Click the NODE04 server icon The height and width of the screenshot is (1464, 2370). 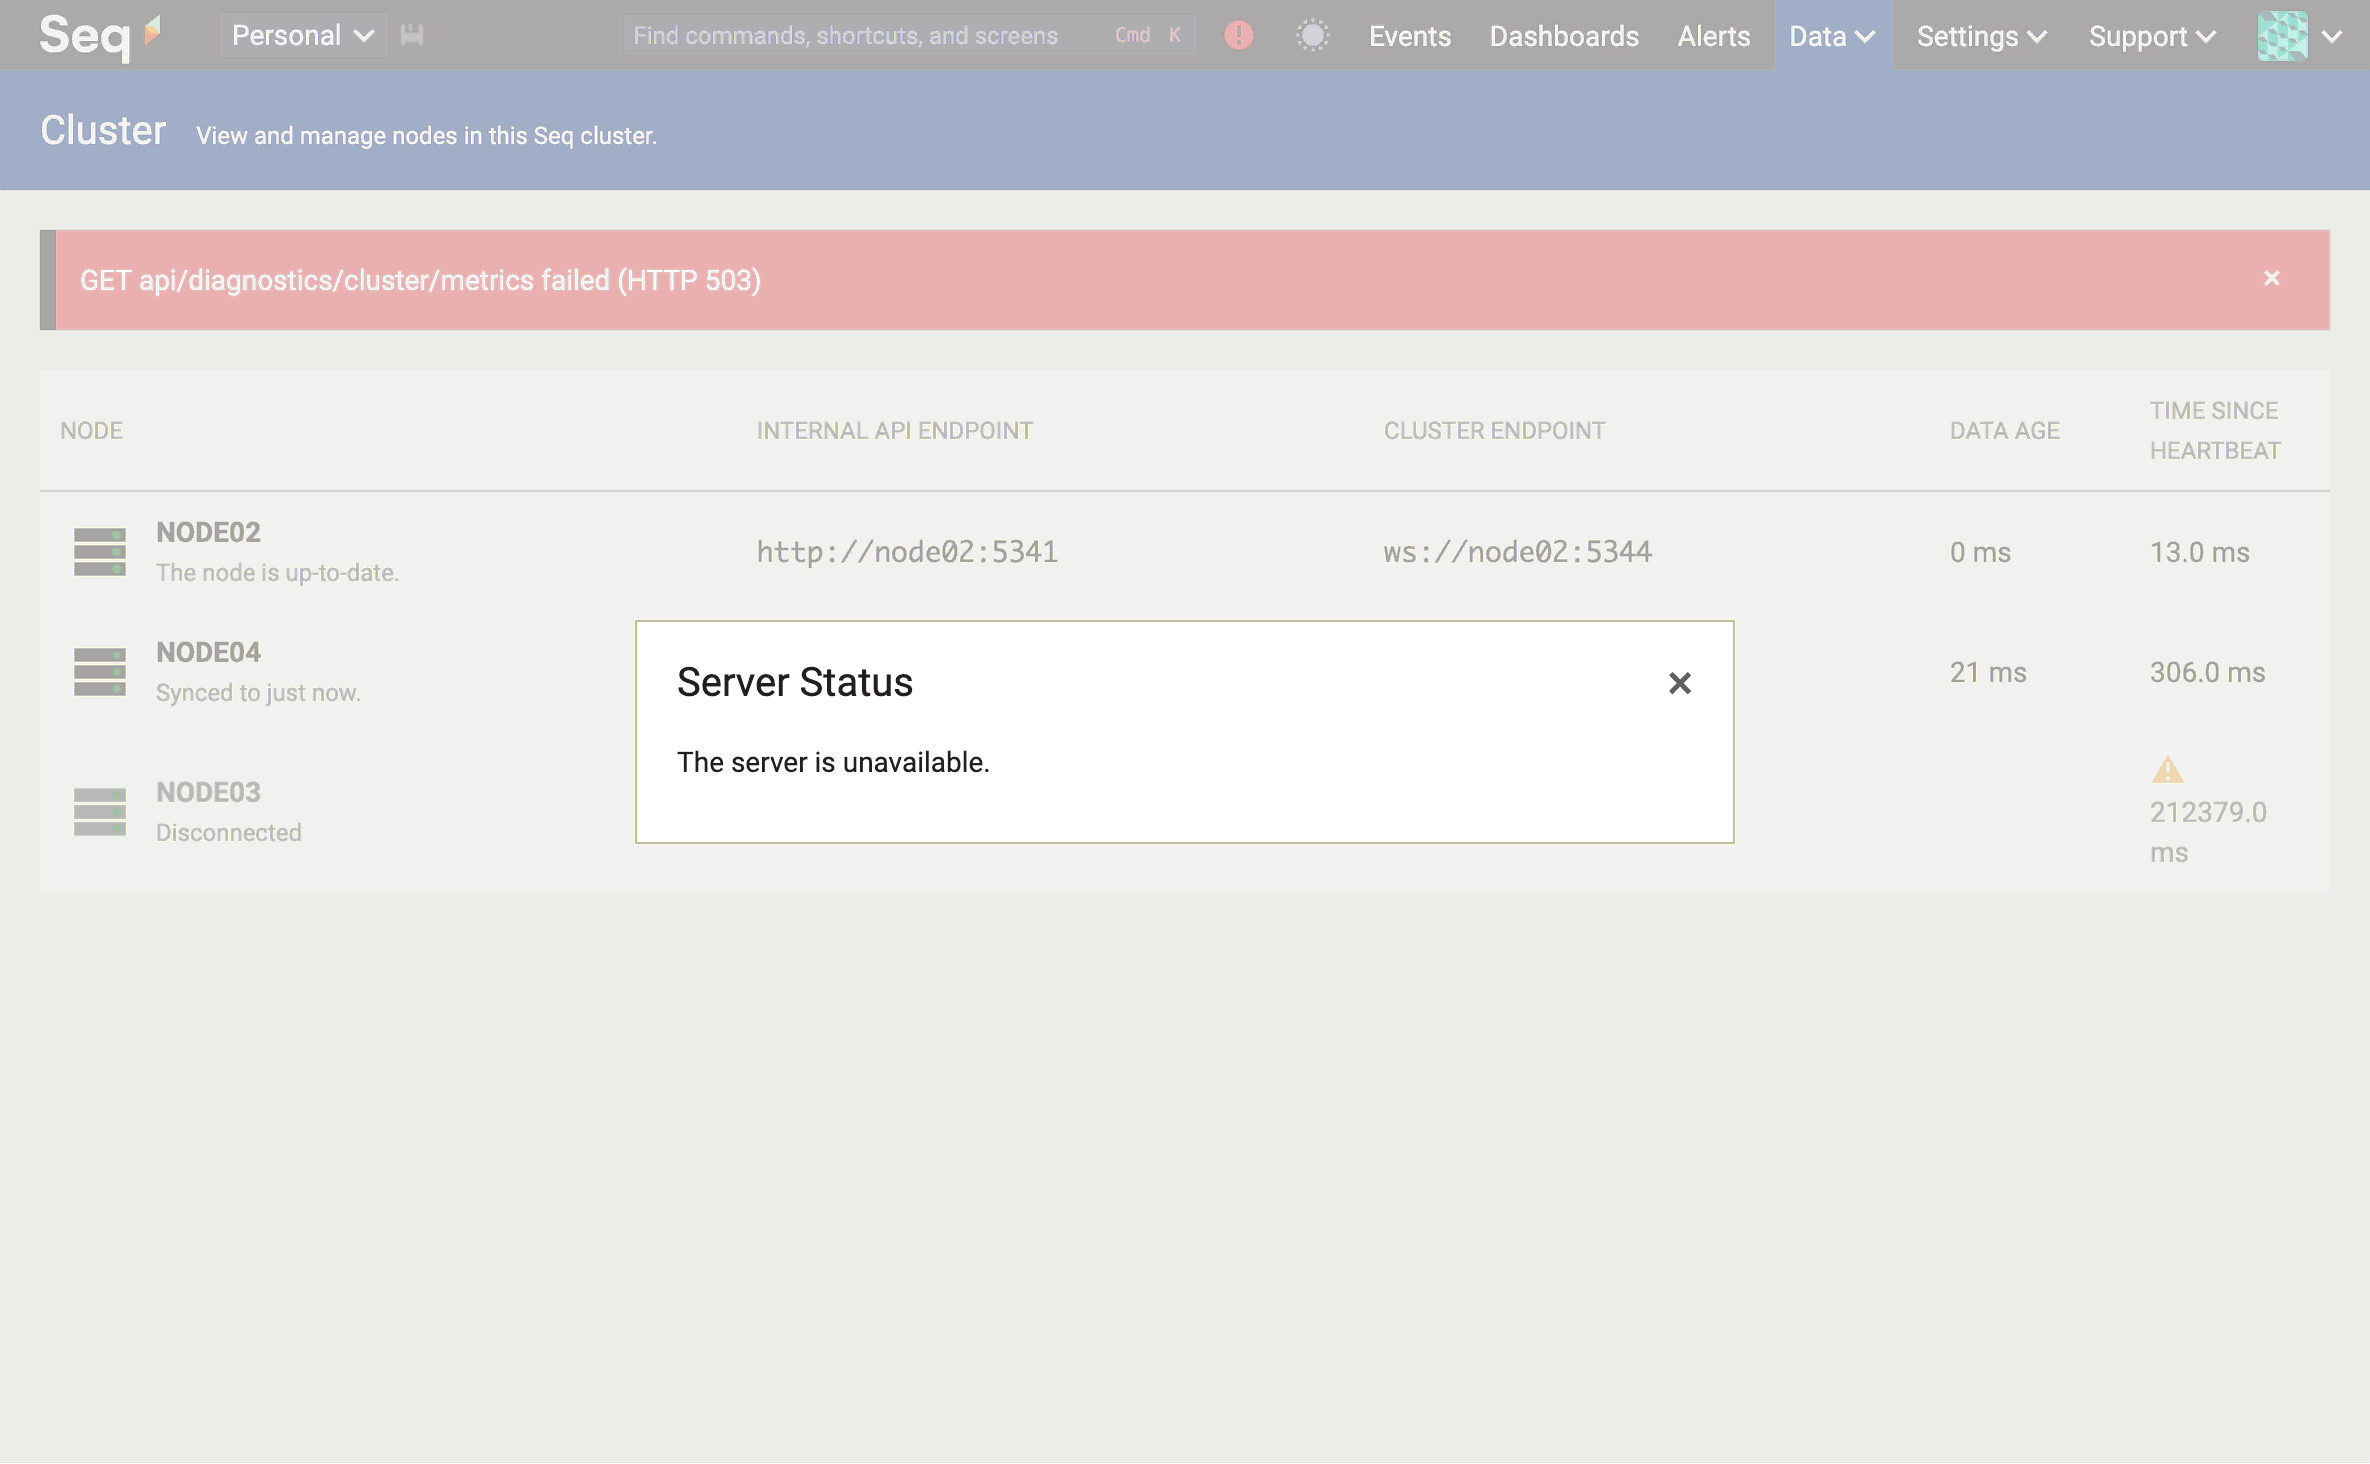(100, 672)
